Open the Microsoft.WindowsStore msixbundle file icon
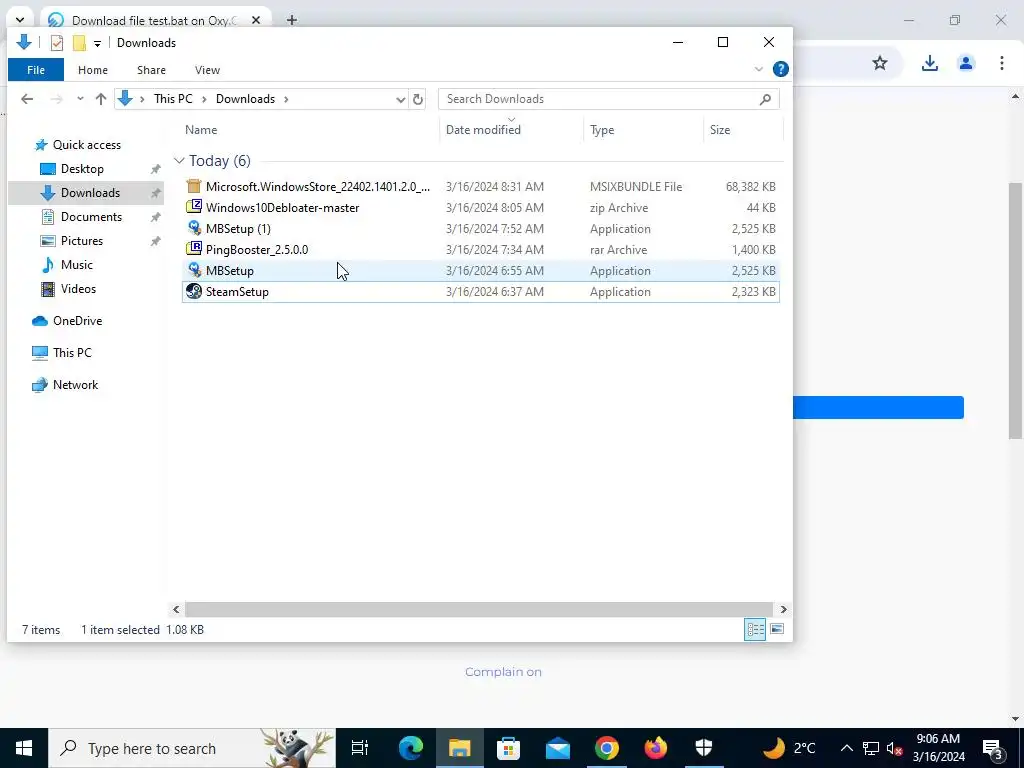 [193, 186]
